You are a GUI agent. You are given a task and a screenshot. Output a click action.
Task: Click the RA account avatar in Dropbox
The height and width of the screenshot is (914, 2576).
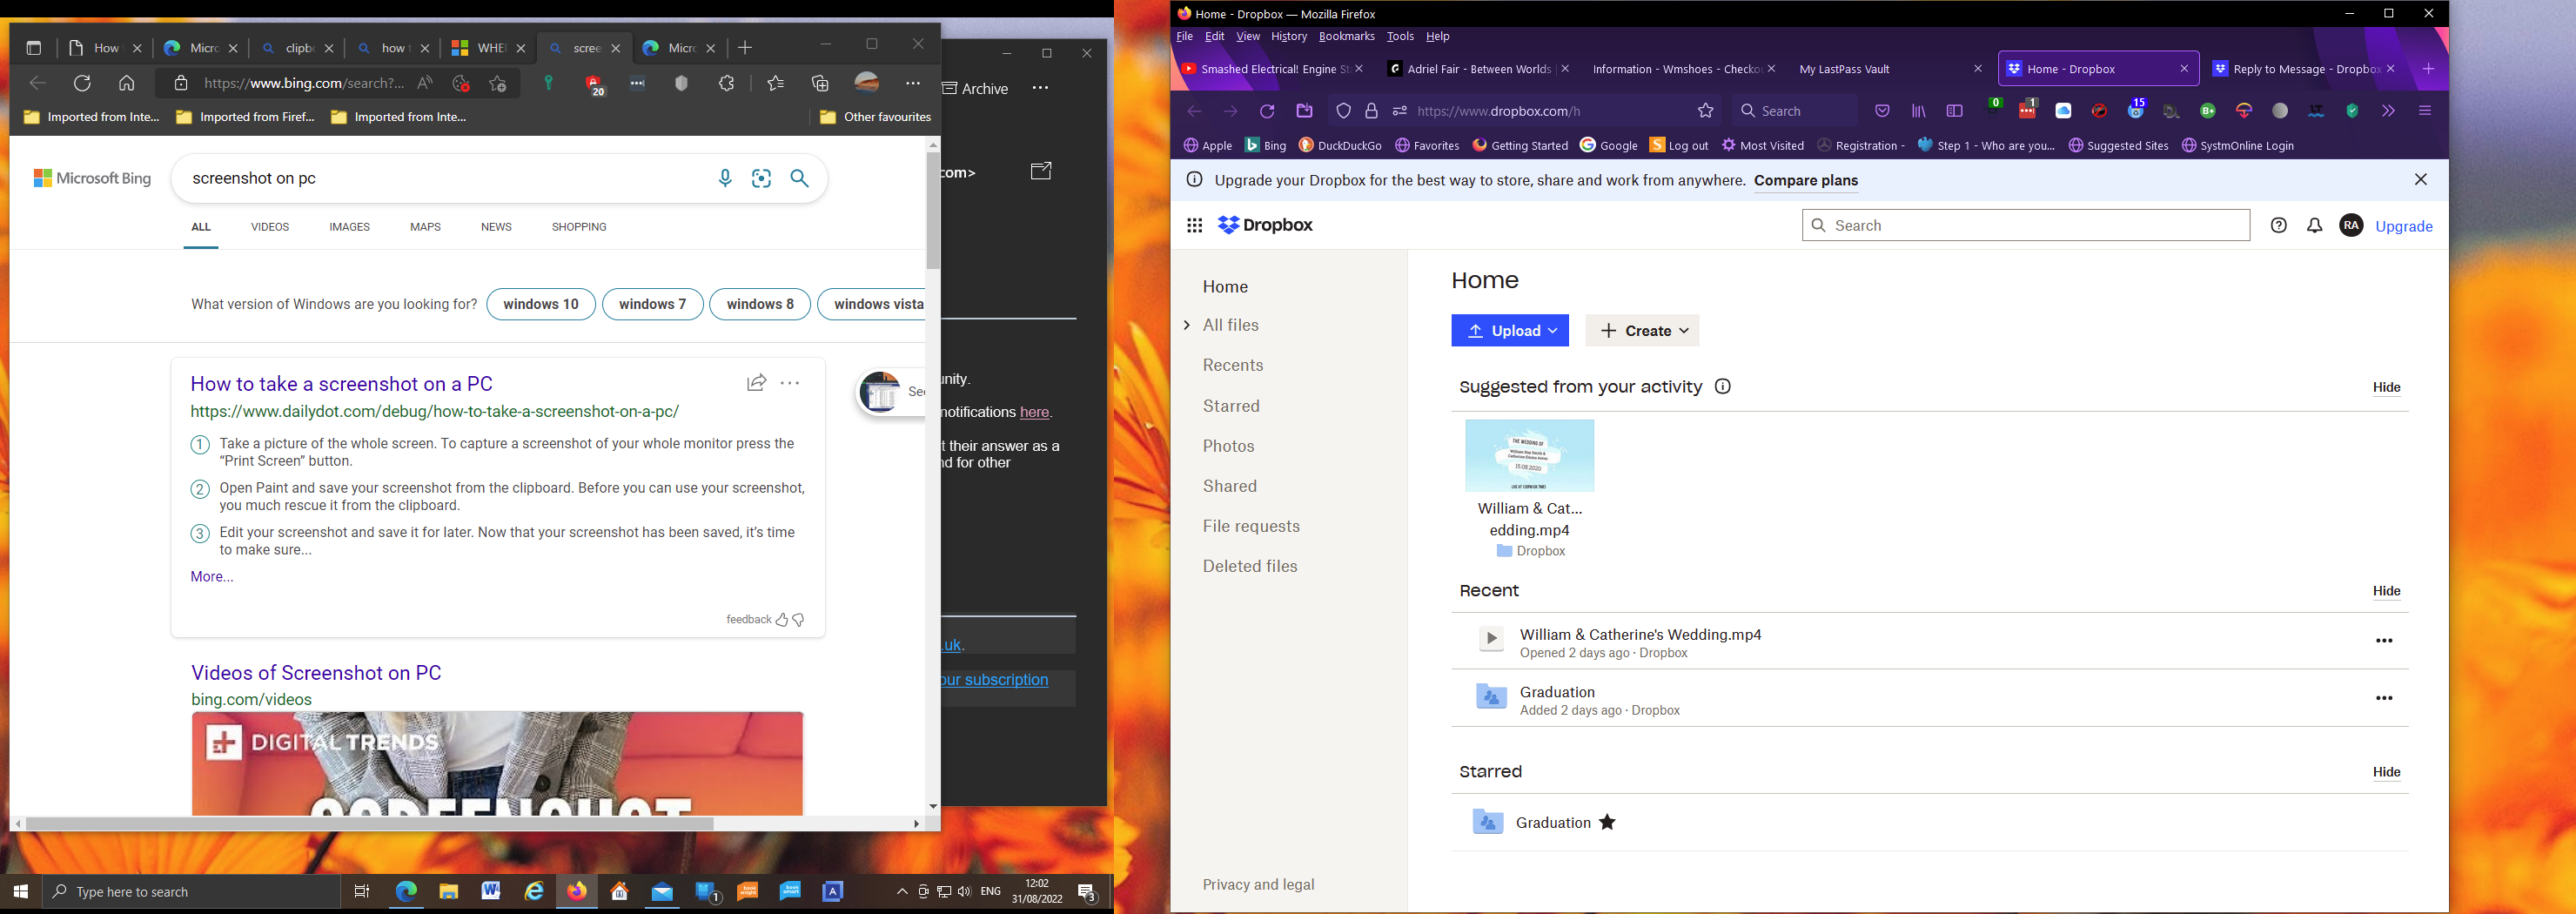click(2352, 226)
